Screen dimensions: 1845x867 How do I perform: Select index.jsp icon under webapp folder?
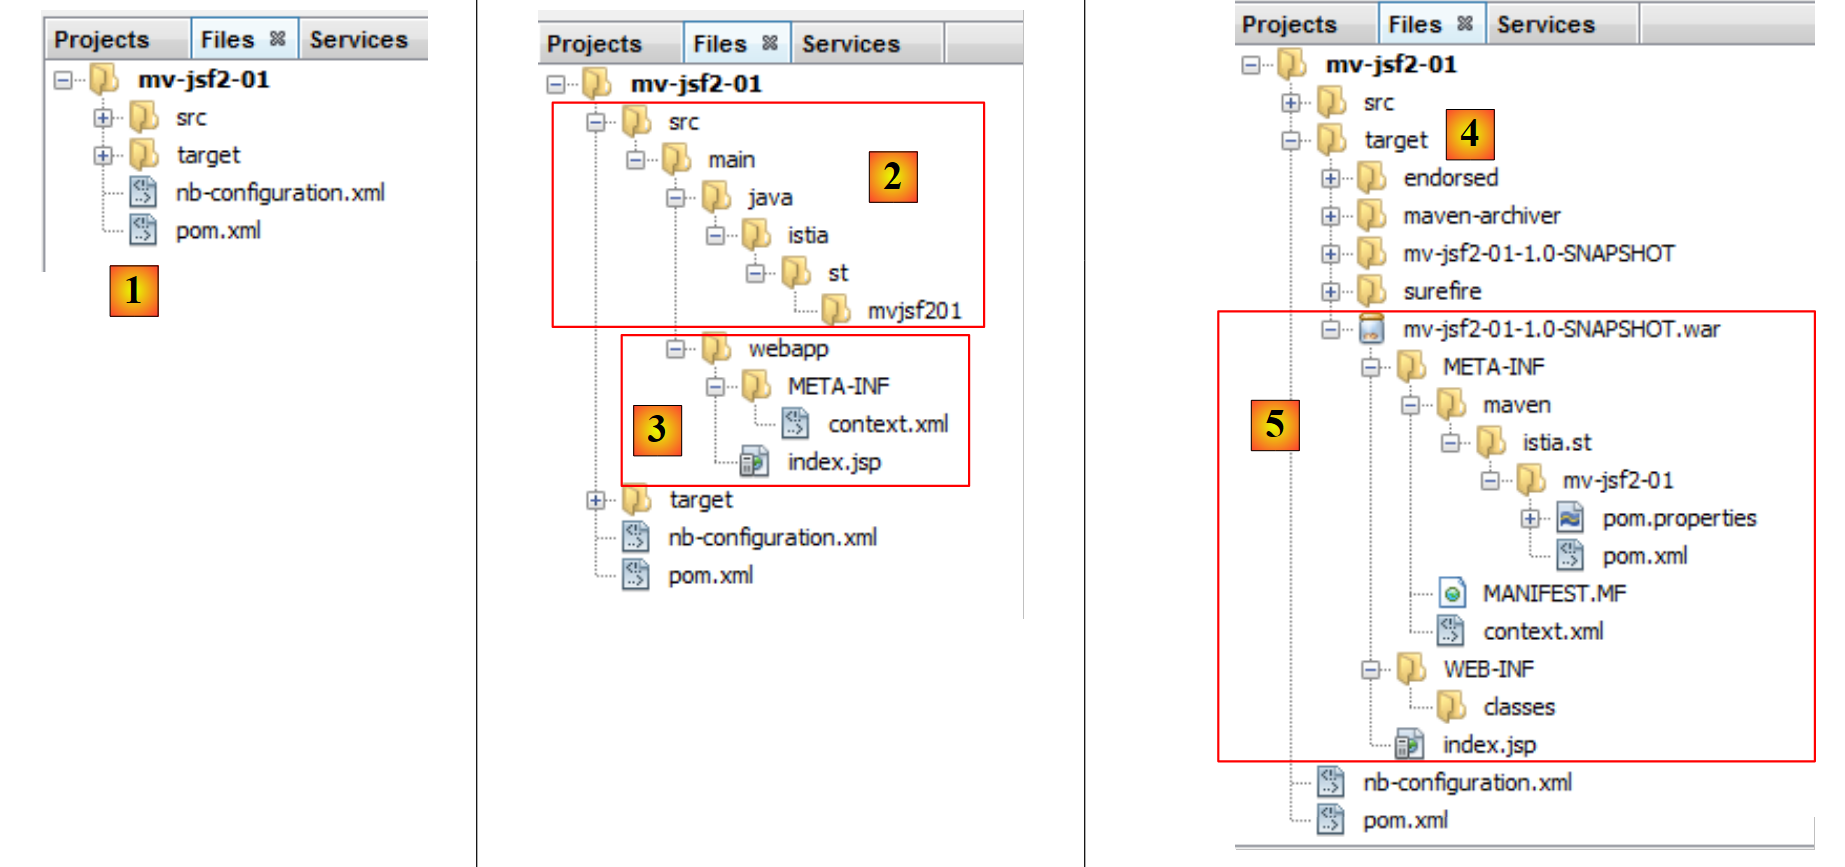coord(754,462)
